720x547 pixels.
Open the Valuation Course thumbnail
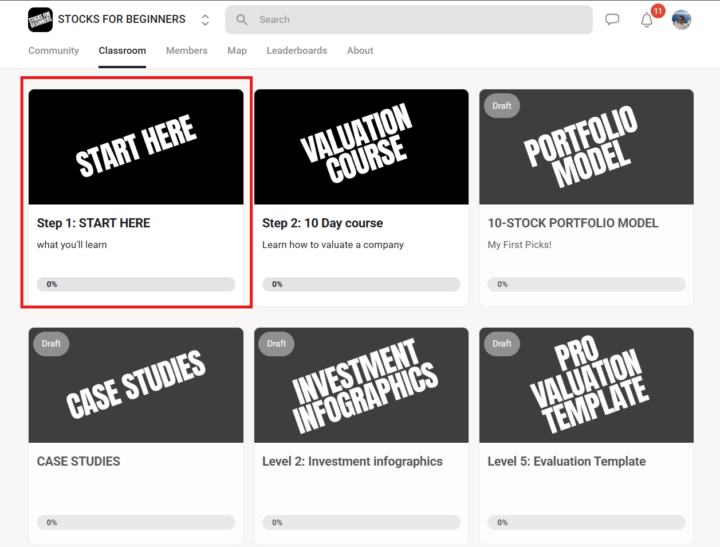[x=361, y=146]
